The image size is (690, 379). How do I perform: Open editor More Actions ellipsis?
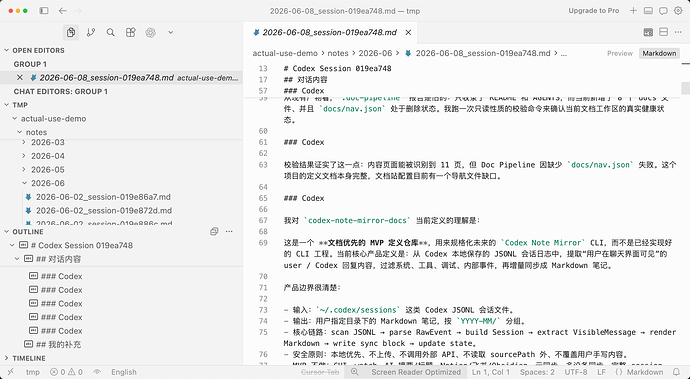(678, 32)
